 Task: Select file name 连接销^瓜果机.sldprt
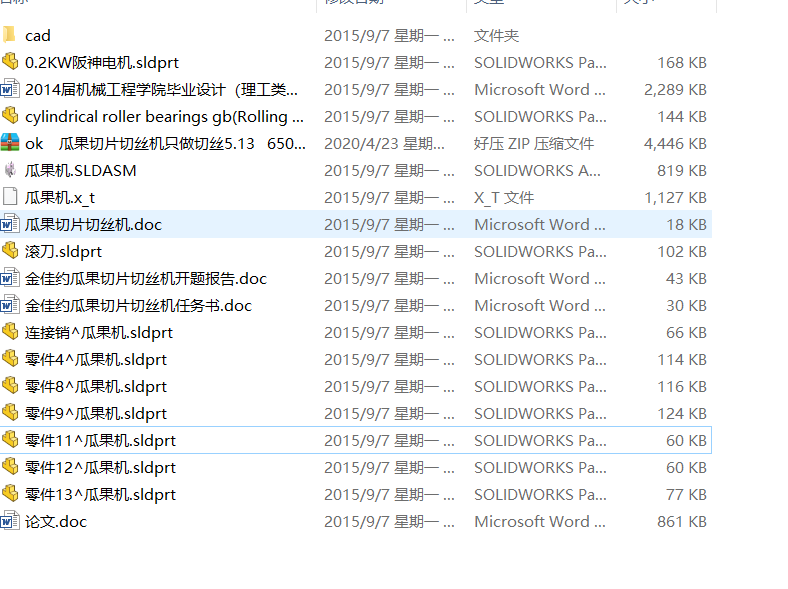point(99,333)
